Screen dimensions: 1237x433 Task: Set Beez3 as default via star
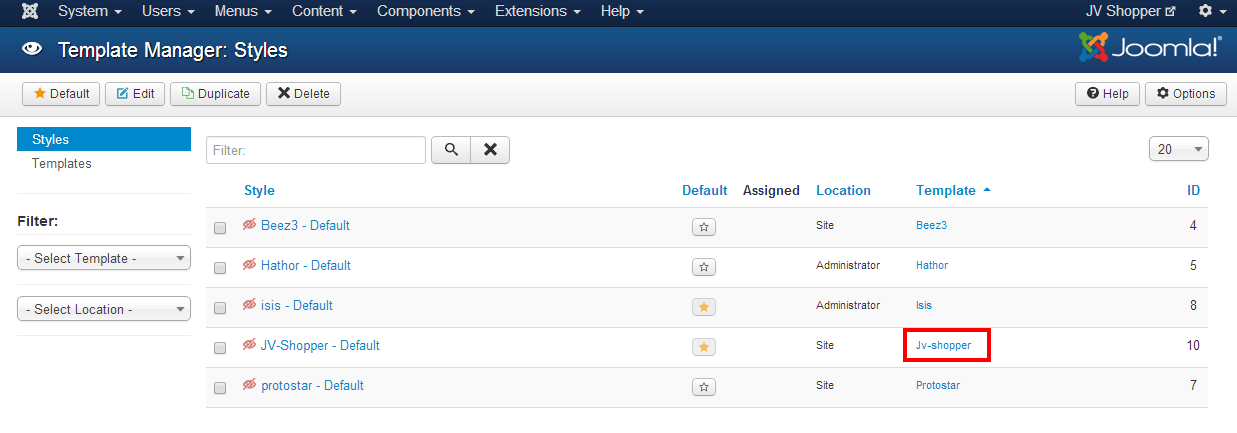704,227
